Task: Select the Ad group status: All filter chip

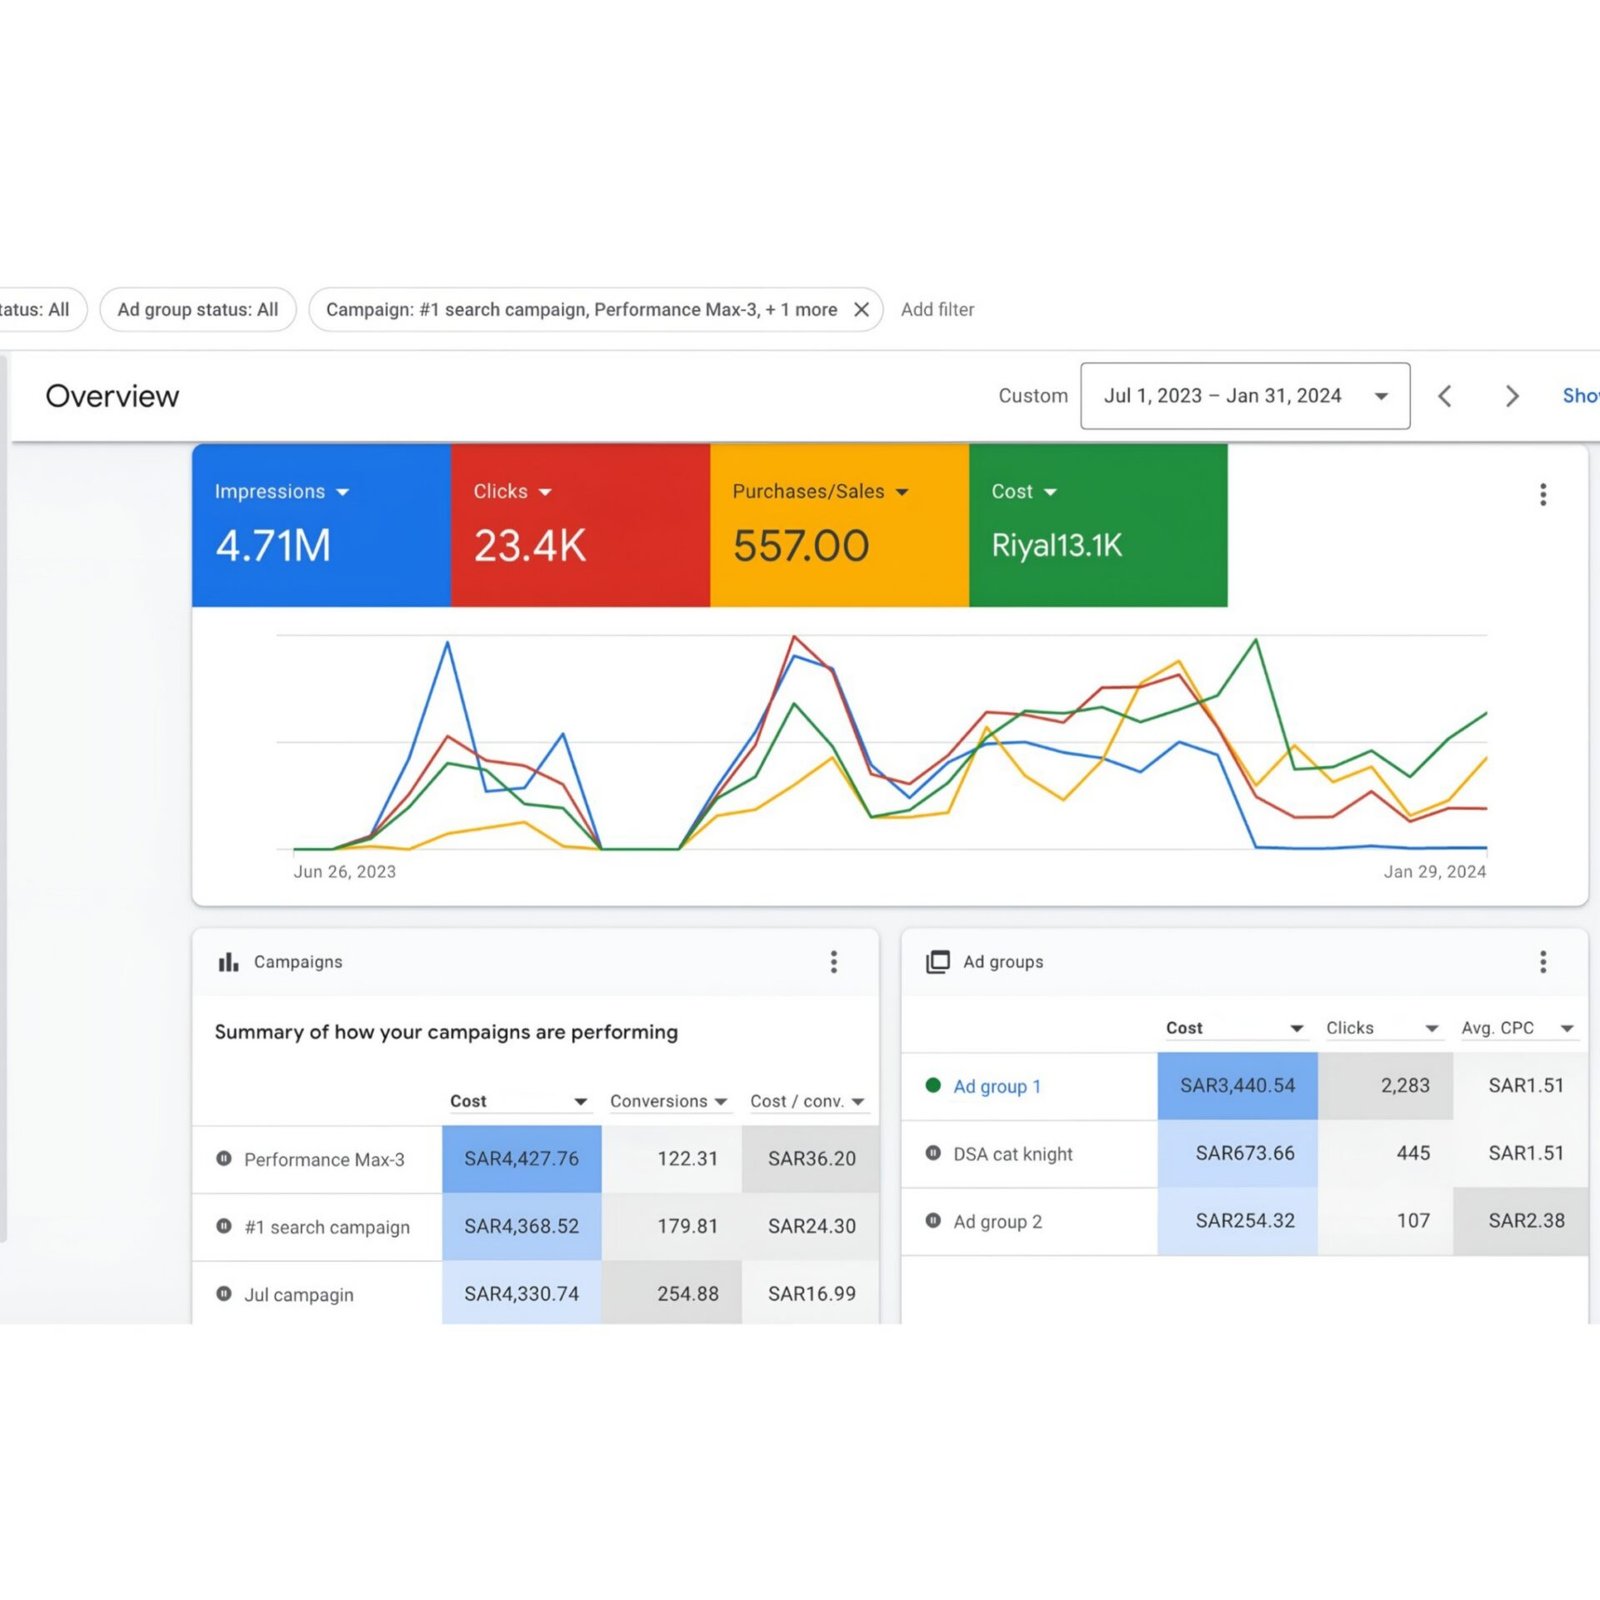Action: pyautogui.click(x=198, y=310)
